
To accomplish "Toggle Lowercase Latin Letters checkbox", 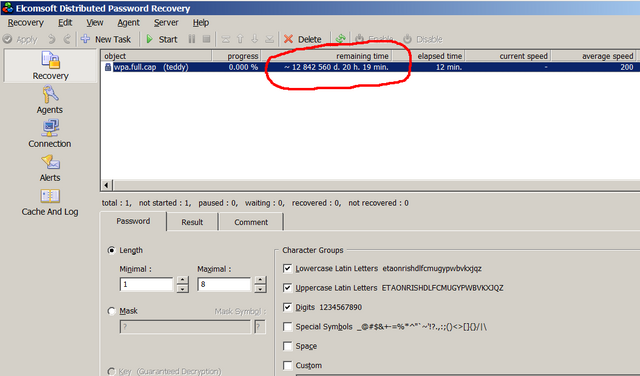I will coord(287,268).
